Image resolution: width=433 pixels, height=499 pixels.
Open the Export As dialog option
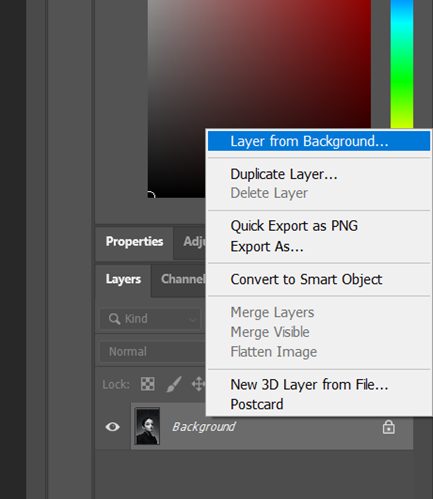click(319, 247)
